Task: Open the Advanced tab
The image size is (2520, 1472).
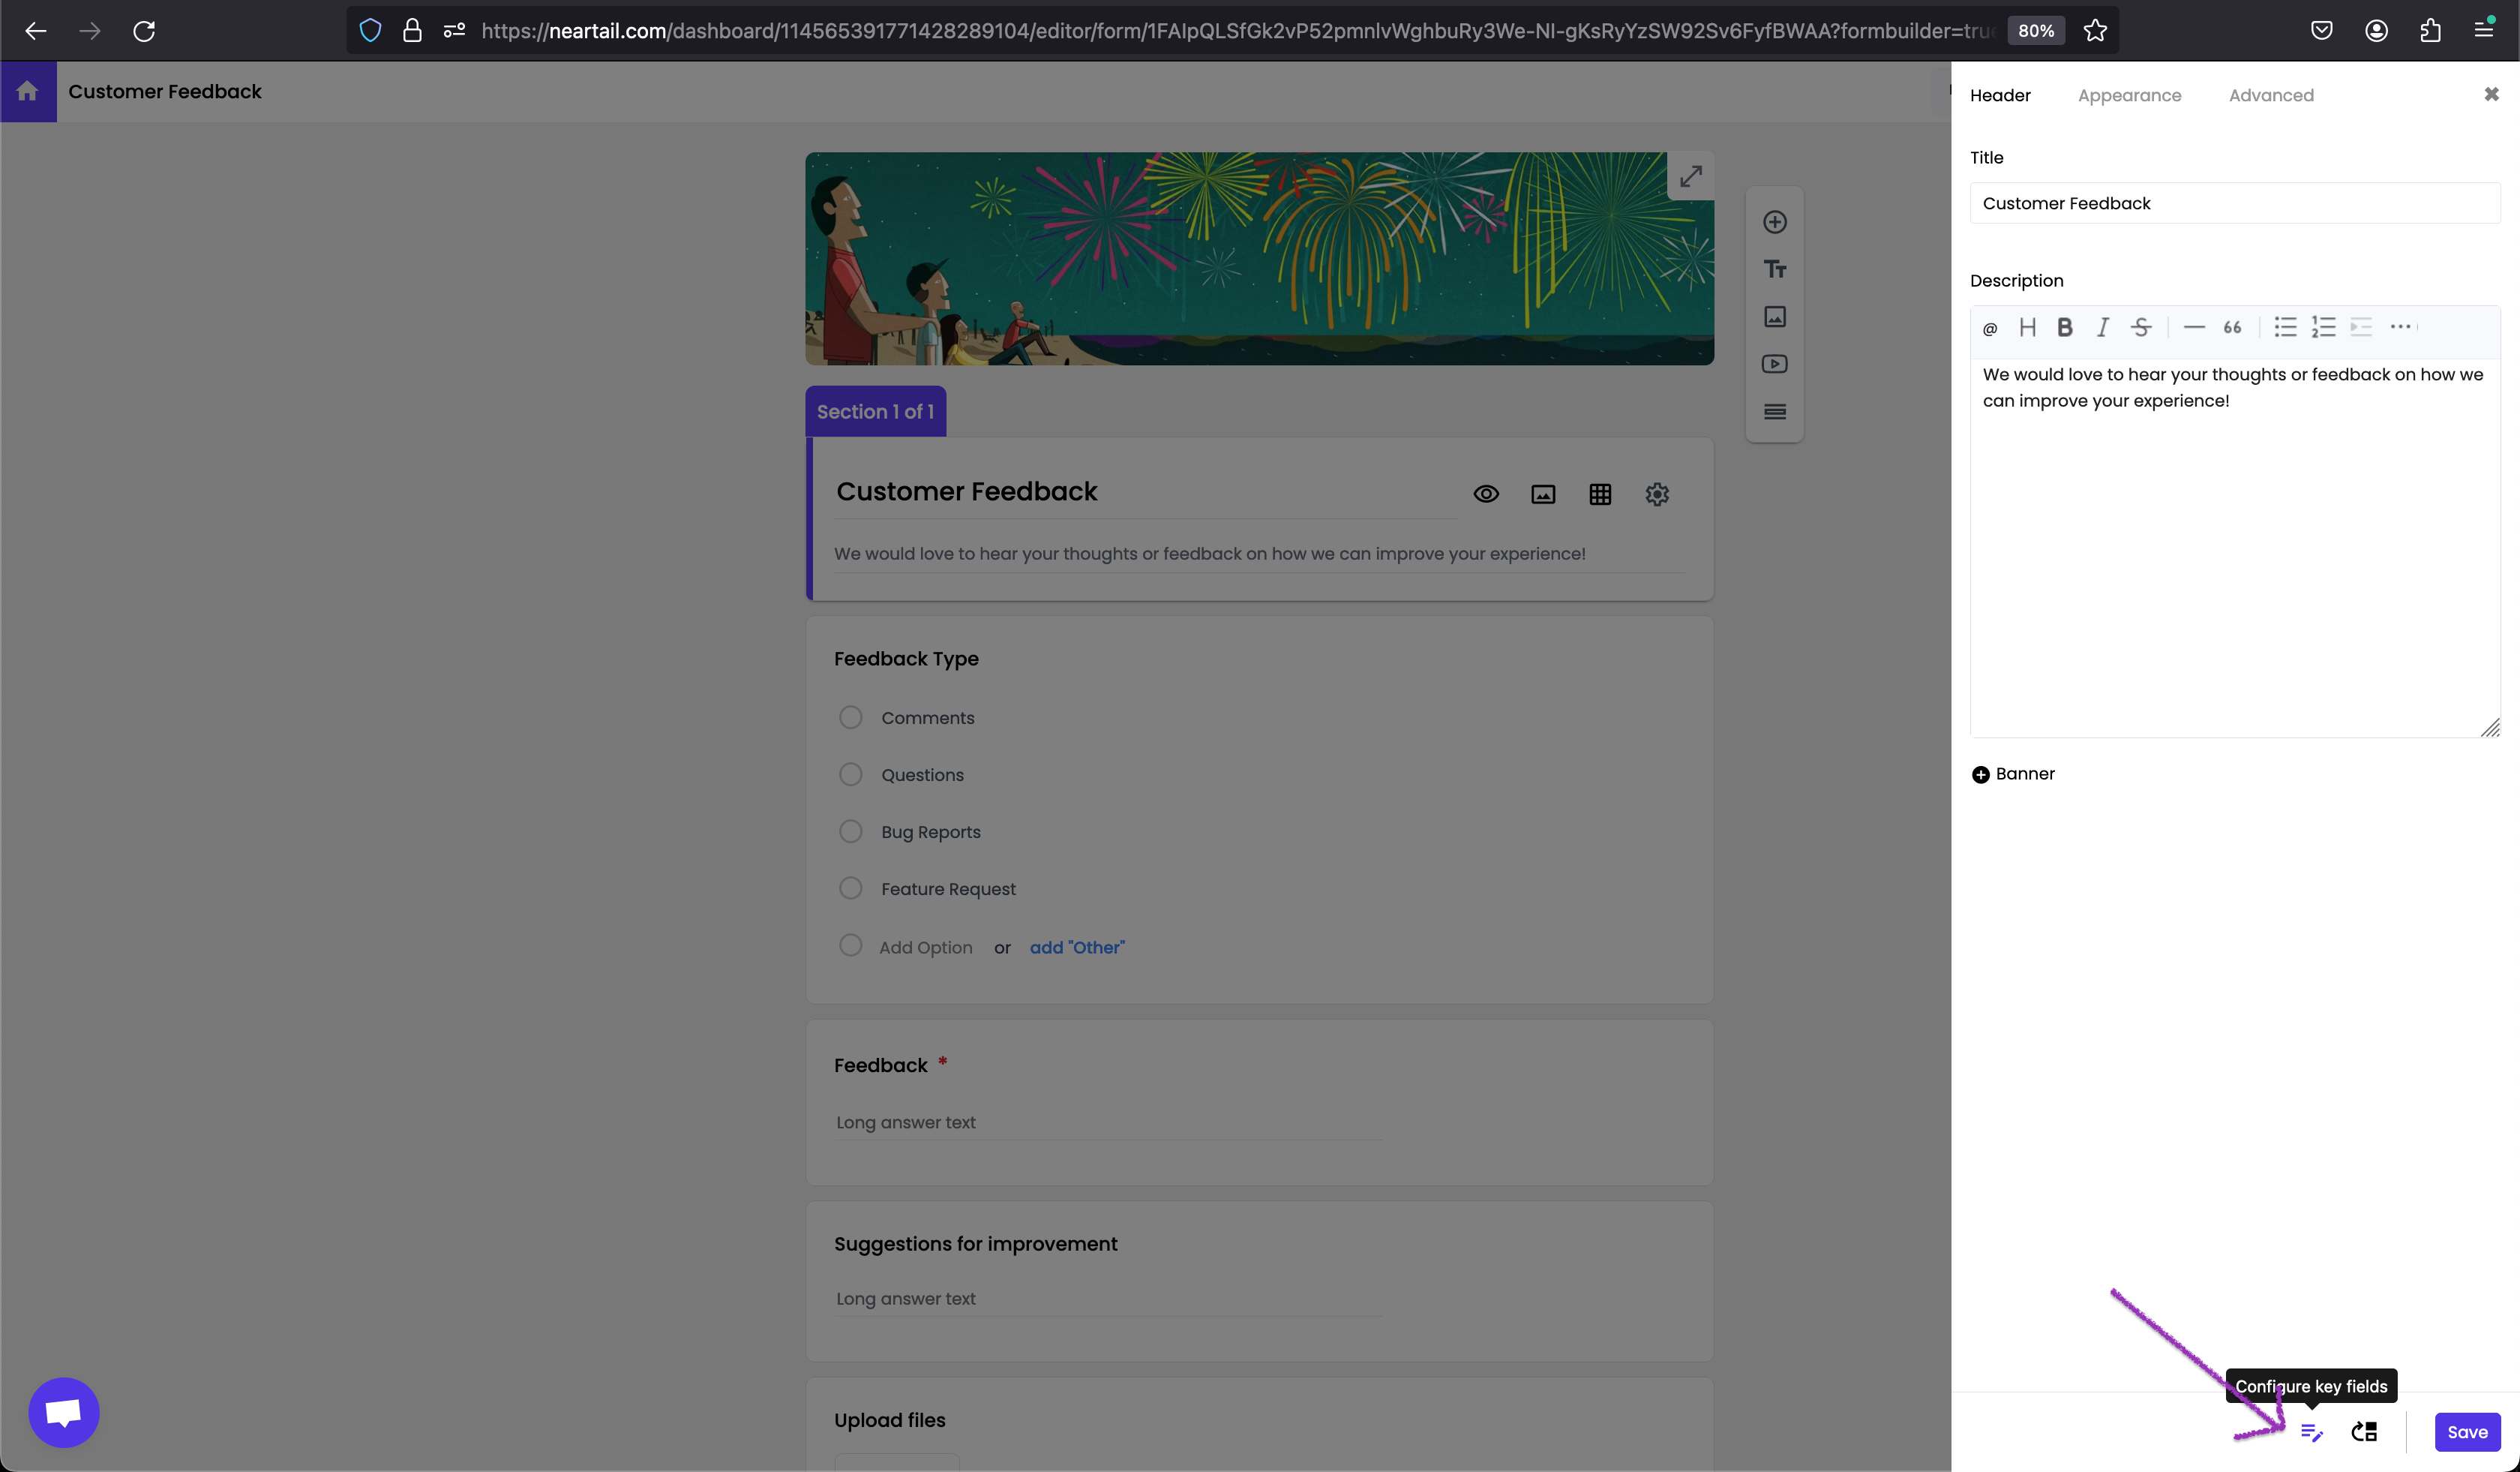Action: (2270, 95)
